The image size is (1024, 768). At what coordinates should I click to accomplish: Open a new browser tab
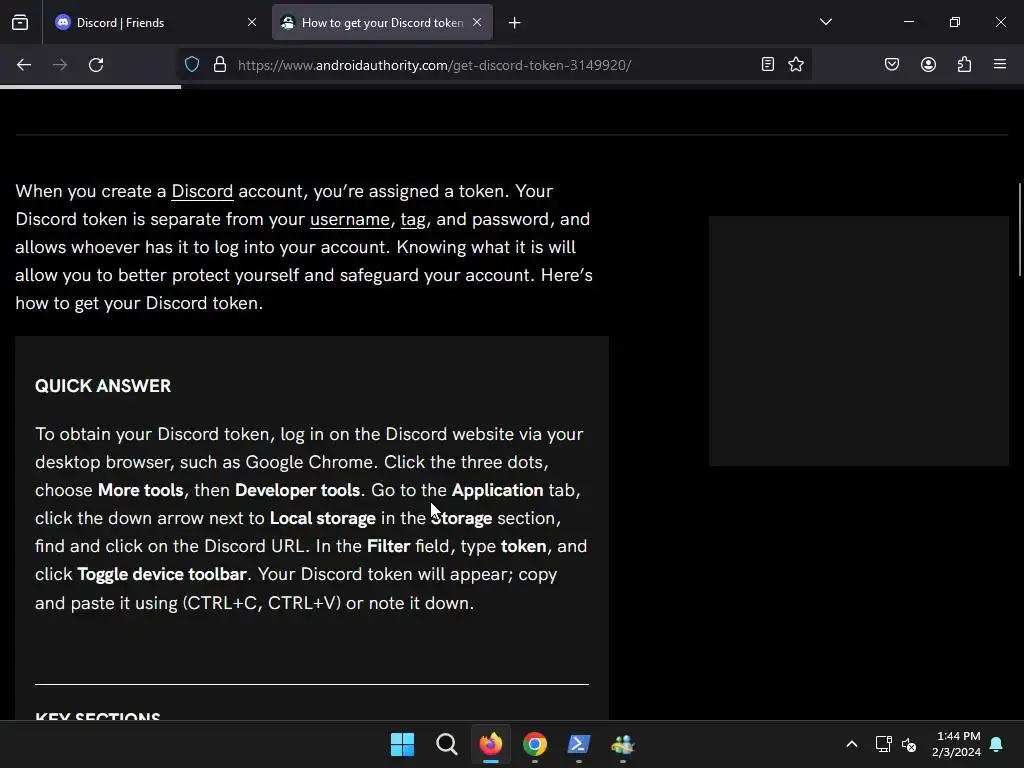515,23
